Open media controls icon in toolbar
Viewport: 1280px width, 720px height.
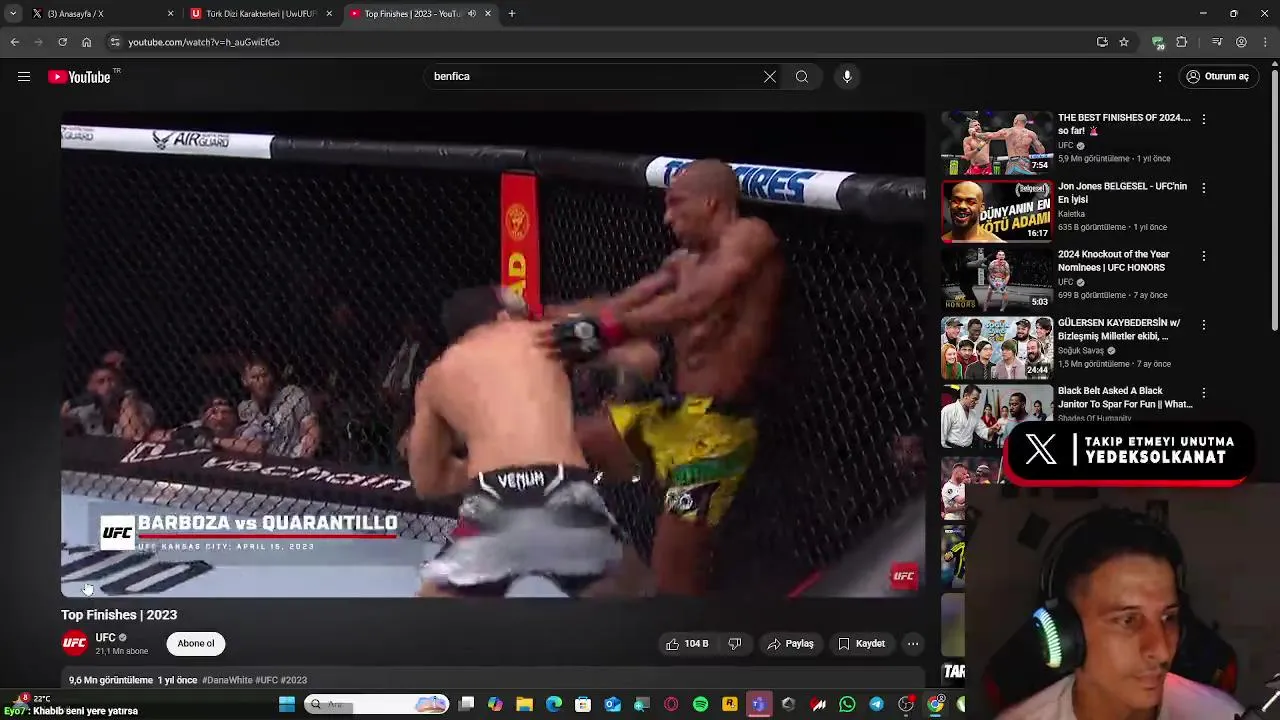point(1217,42)
